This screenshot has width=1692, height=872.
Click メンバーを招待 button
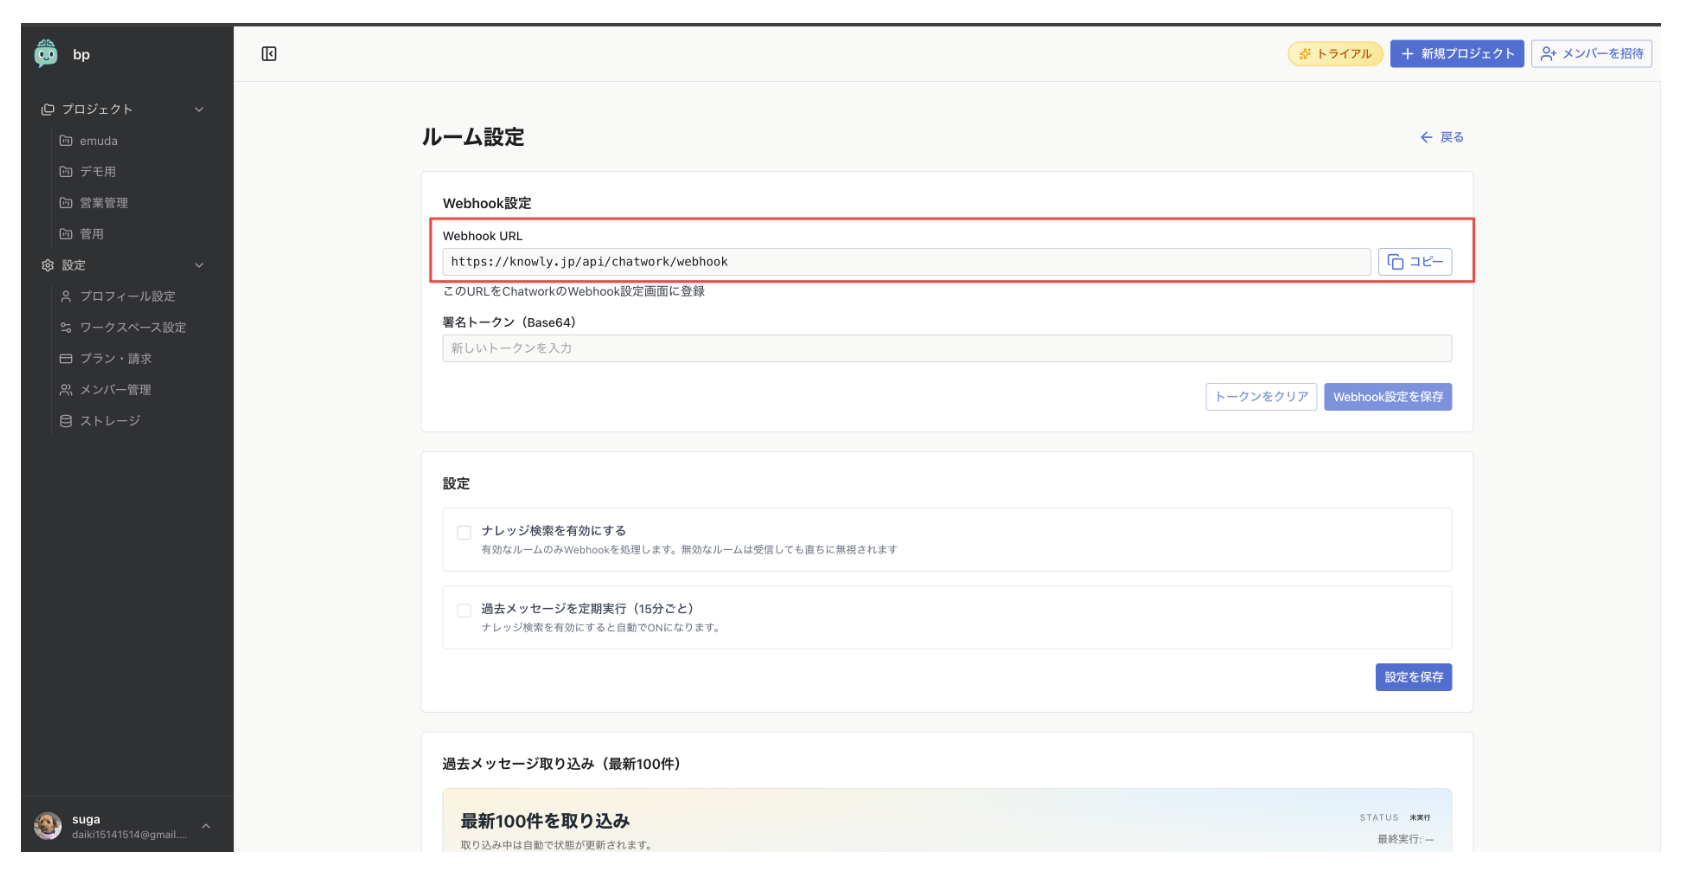click(1591, 54)
